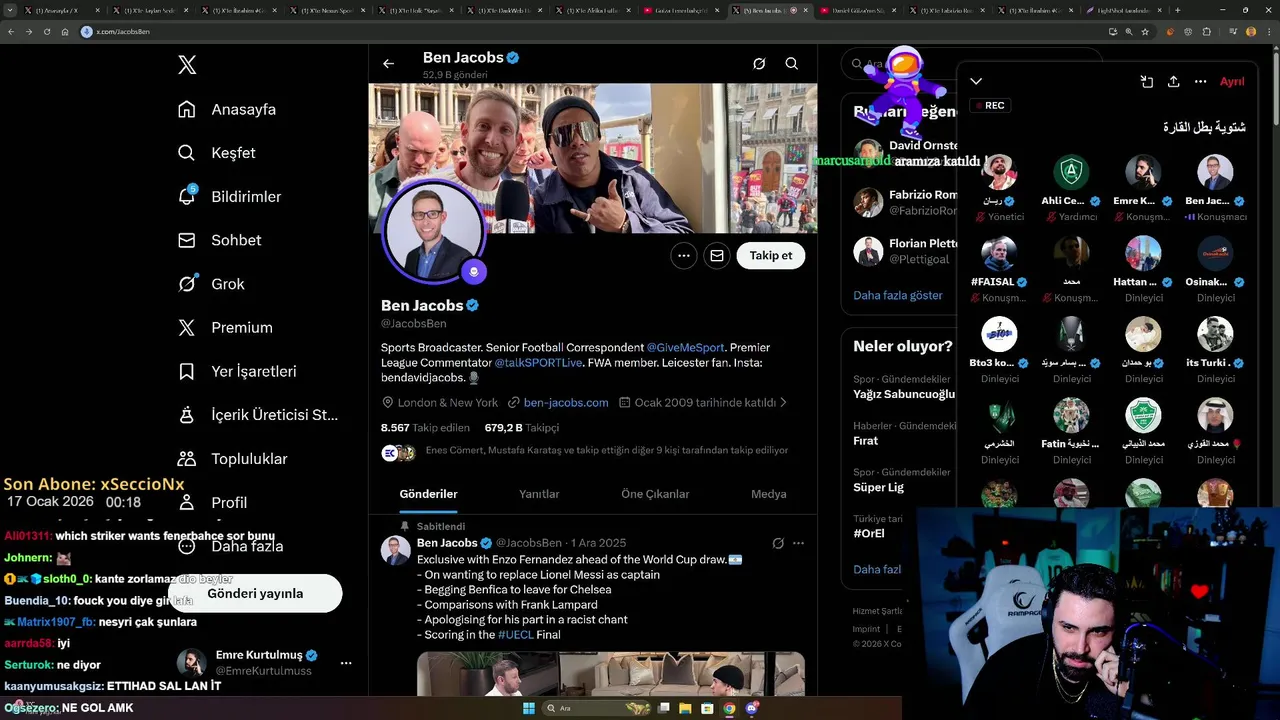This screenshot has width=1280, height=720.
Task: Open Keşfet in the sidebar
Action: pos(216,153)
